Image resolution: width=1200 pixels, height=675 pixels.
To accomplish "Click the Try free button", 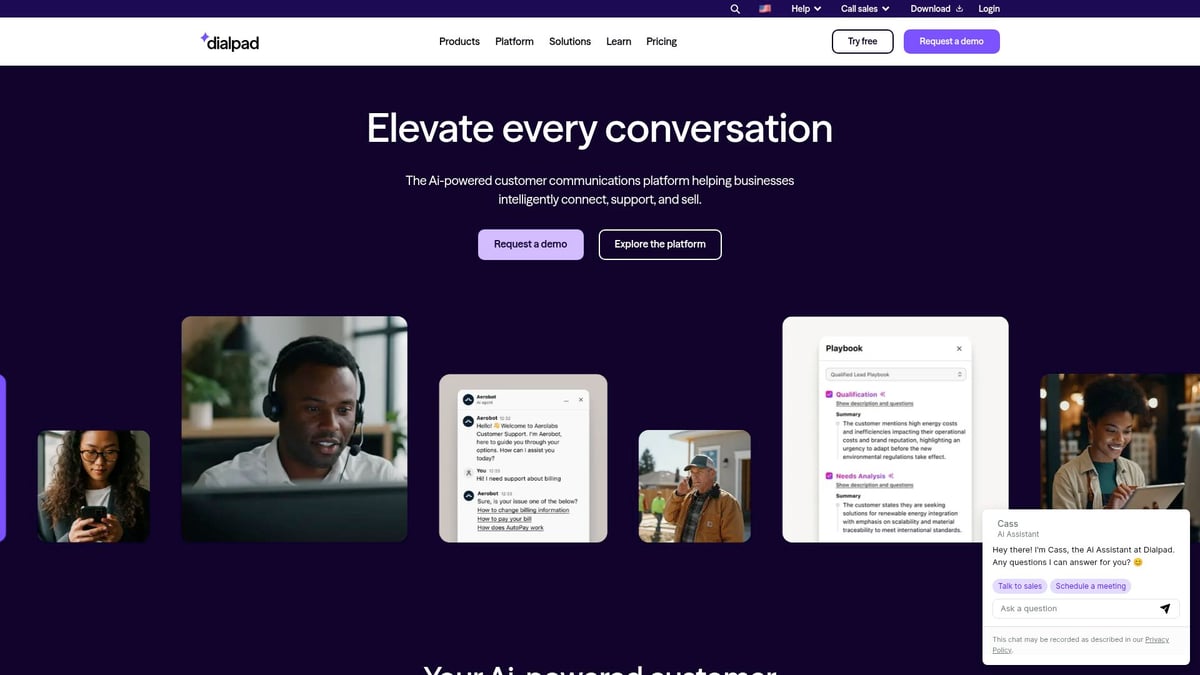I will click(x=862, y=41).
